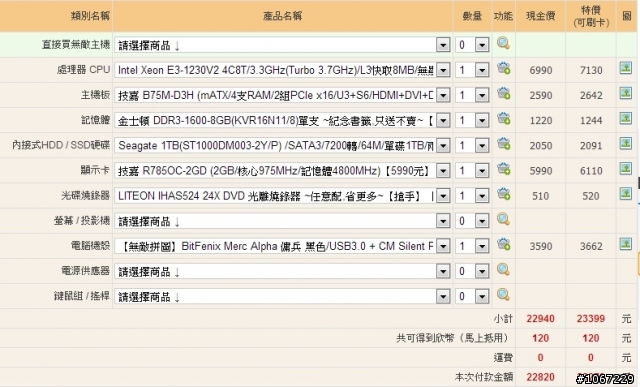View product image for 技嘉 R785OC-2GD card

point(626,169)
